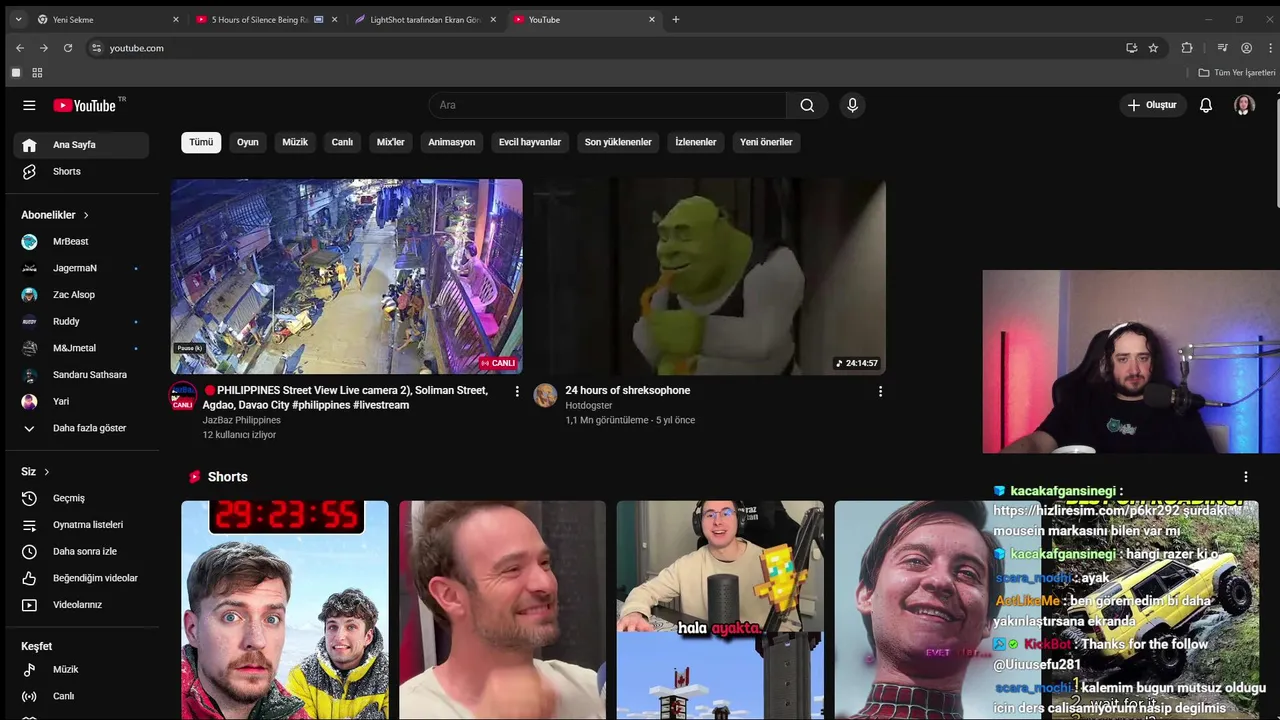This screenshot has height=720, width=1280.
Task: Focus the Ara search field
Action: 608,105
